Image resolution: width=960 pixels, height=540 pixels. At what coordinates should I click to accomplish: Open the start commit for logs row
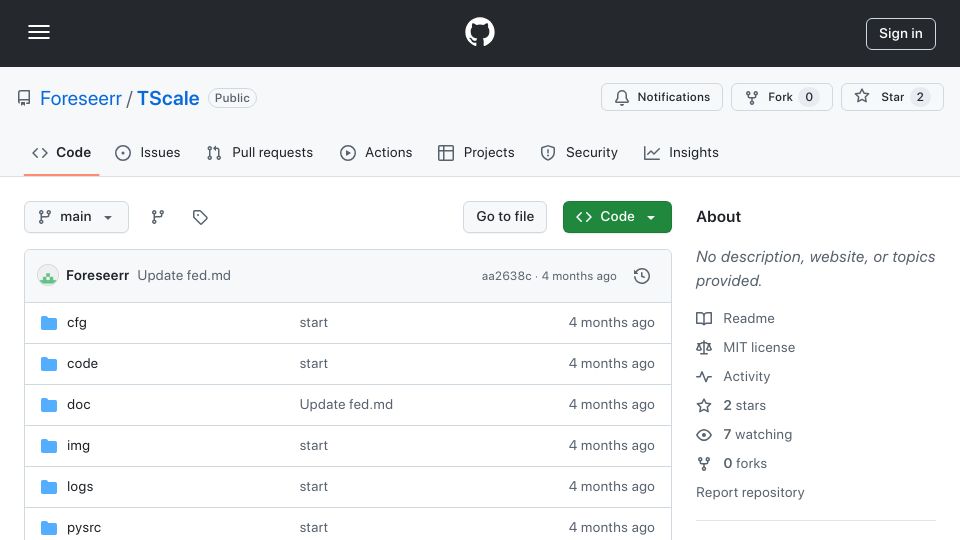313,487
